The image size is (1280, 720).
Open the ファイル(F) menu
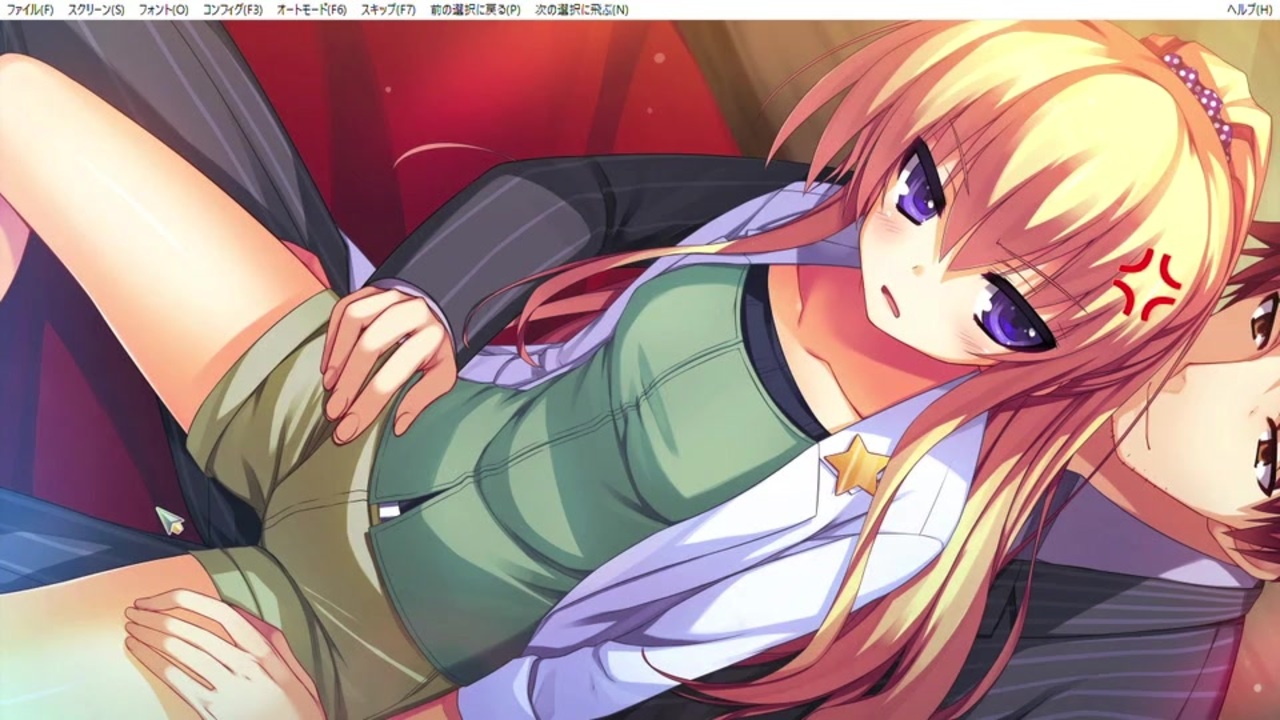[x=30, y=10]
